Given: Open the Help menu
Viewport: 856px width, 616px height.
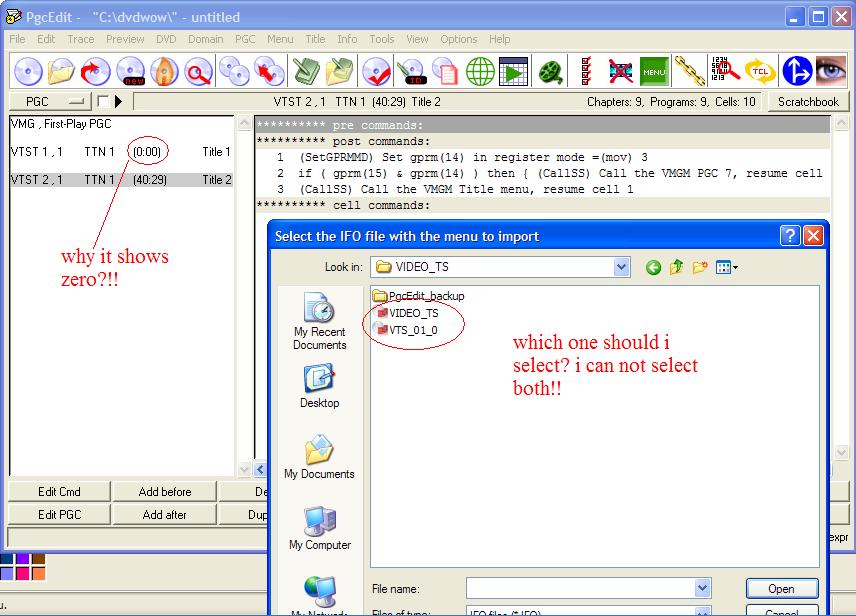Looking at the screenshot, I should [x=500, y=39].
